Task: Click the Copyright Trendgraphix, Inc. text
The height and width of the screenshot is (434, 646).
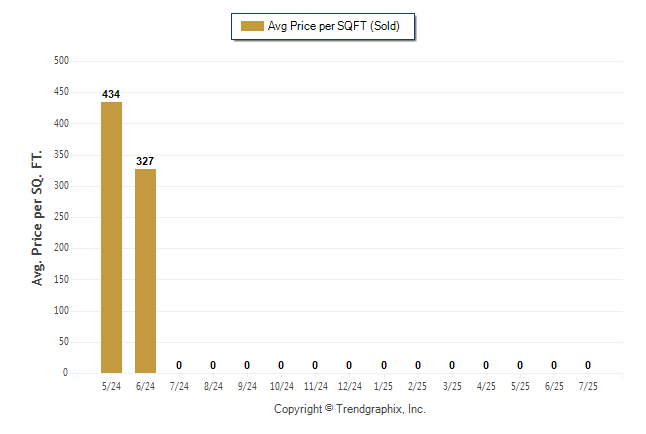Action: [350, 409]
